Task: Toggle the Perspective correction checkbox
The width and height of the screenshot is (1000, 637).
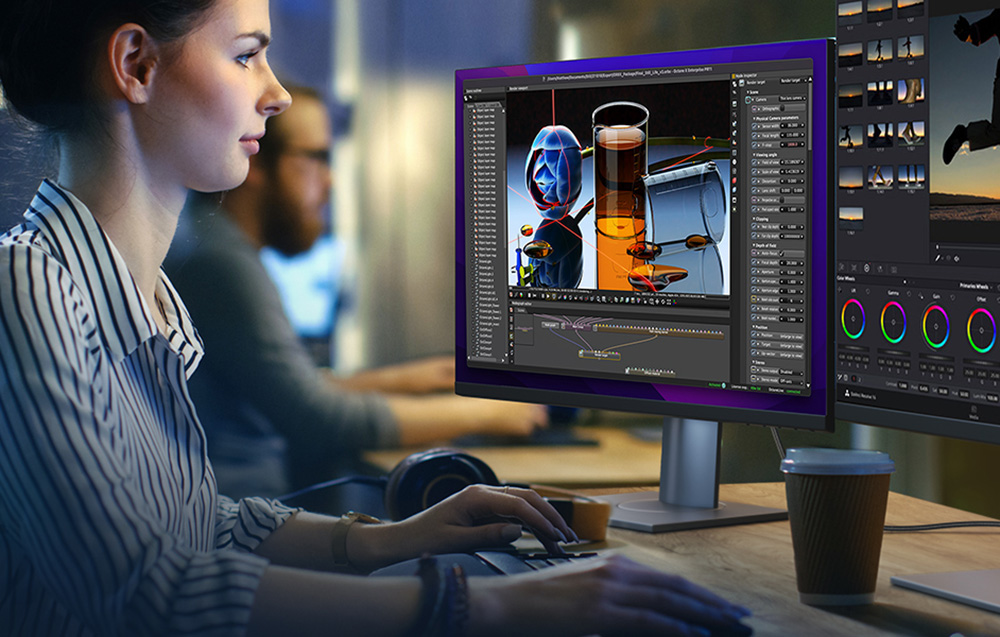Action: [783, 200]
